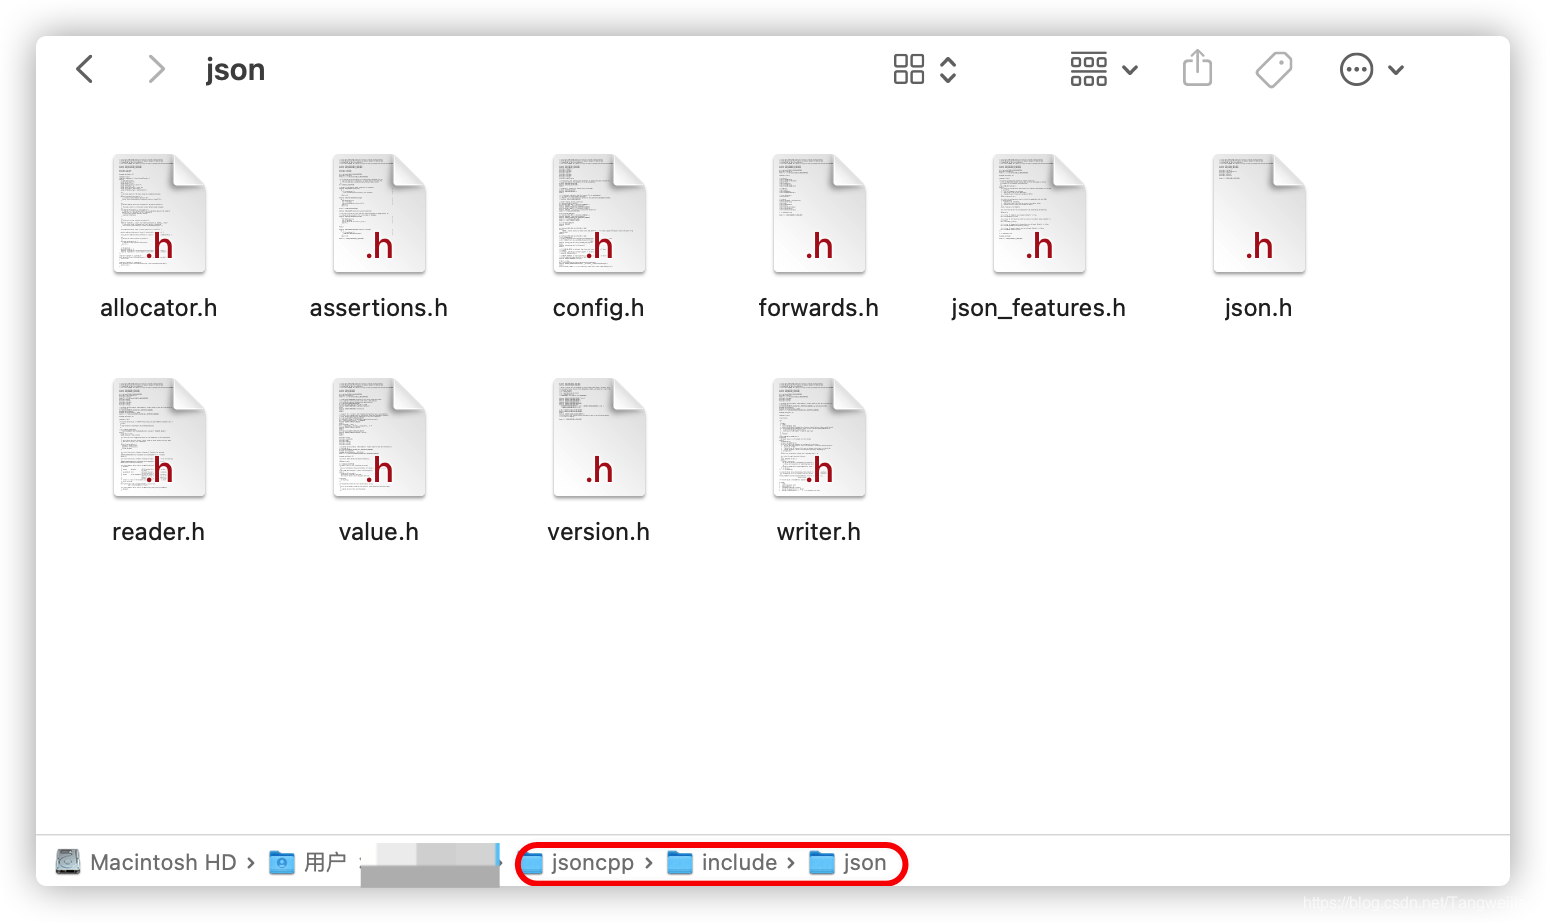Viewport: 1546px width, 922px height.
Task: Select the value.h file icon
Action: (379, 438)
